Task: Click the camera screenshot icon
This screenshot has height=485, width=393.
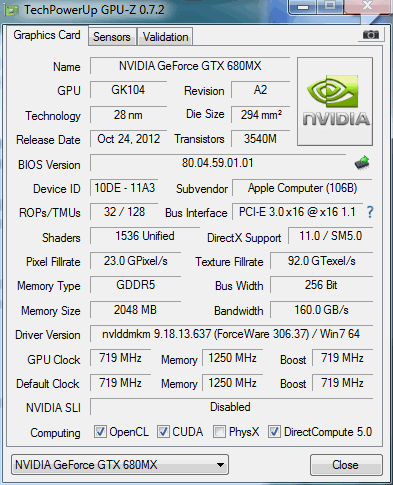Action: [370, 34]
